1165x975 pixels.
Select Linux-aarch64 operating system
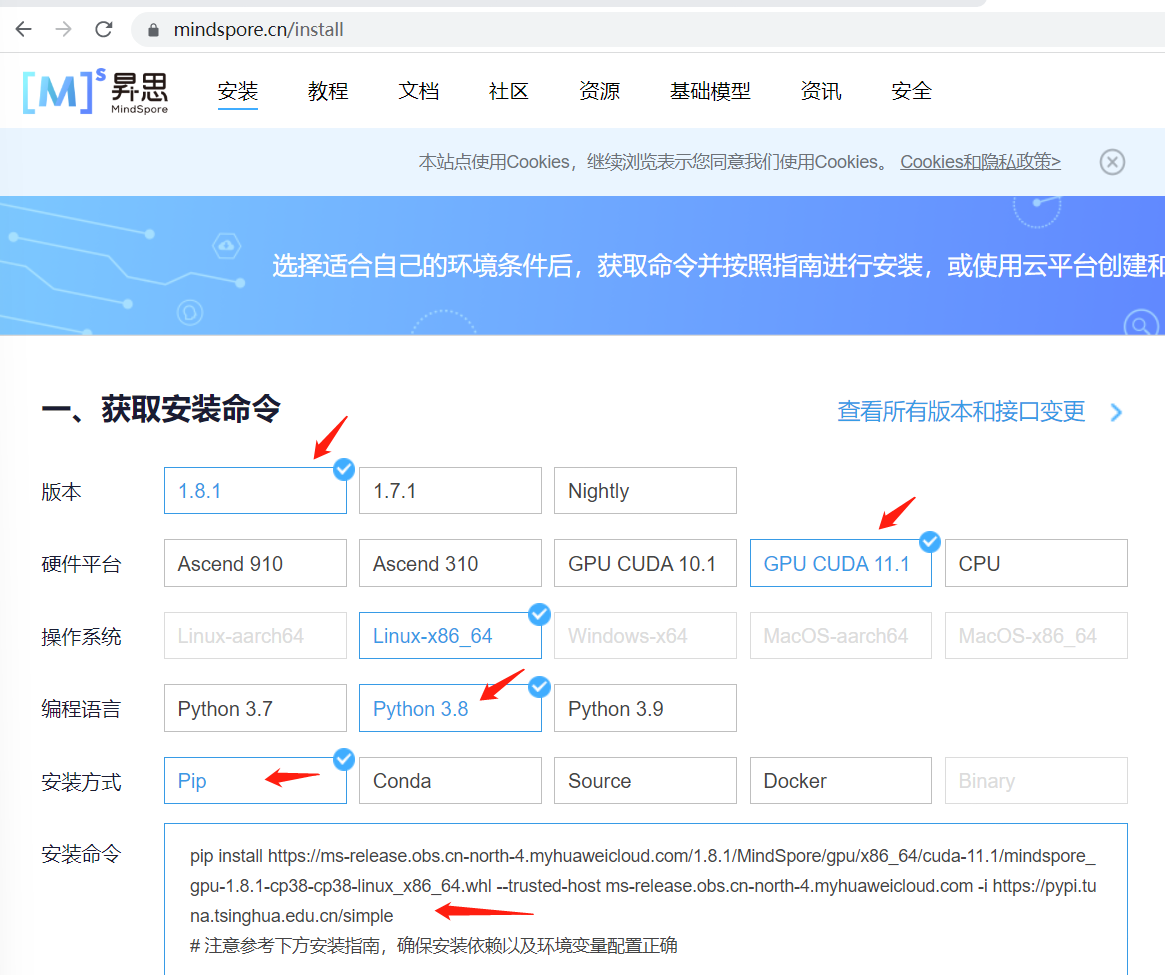tap(255, 635)
